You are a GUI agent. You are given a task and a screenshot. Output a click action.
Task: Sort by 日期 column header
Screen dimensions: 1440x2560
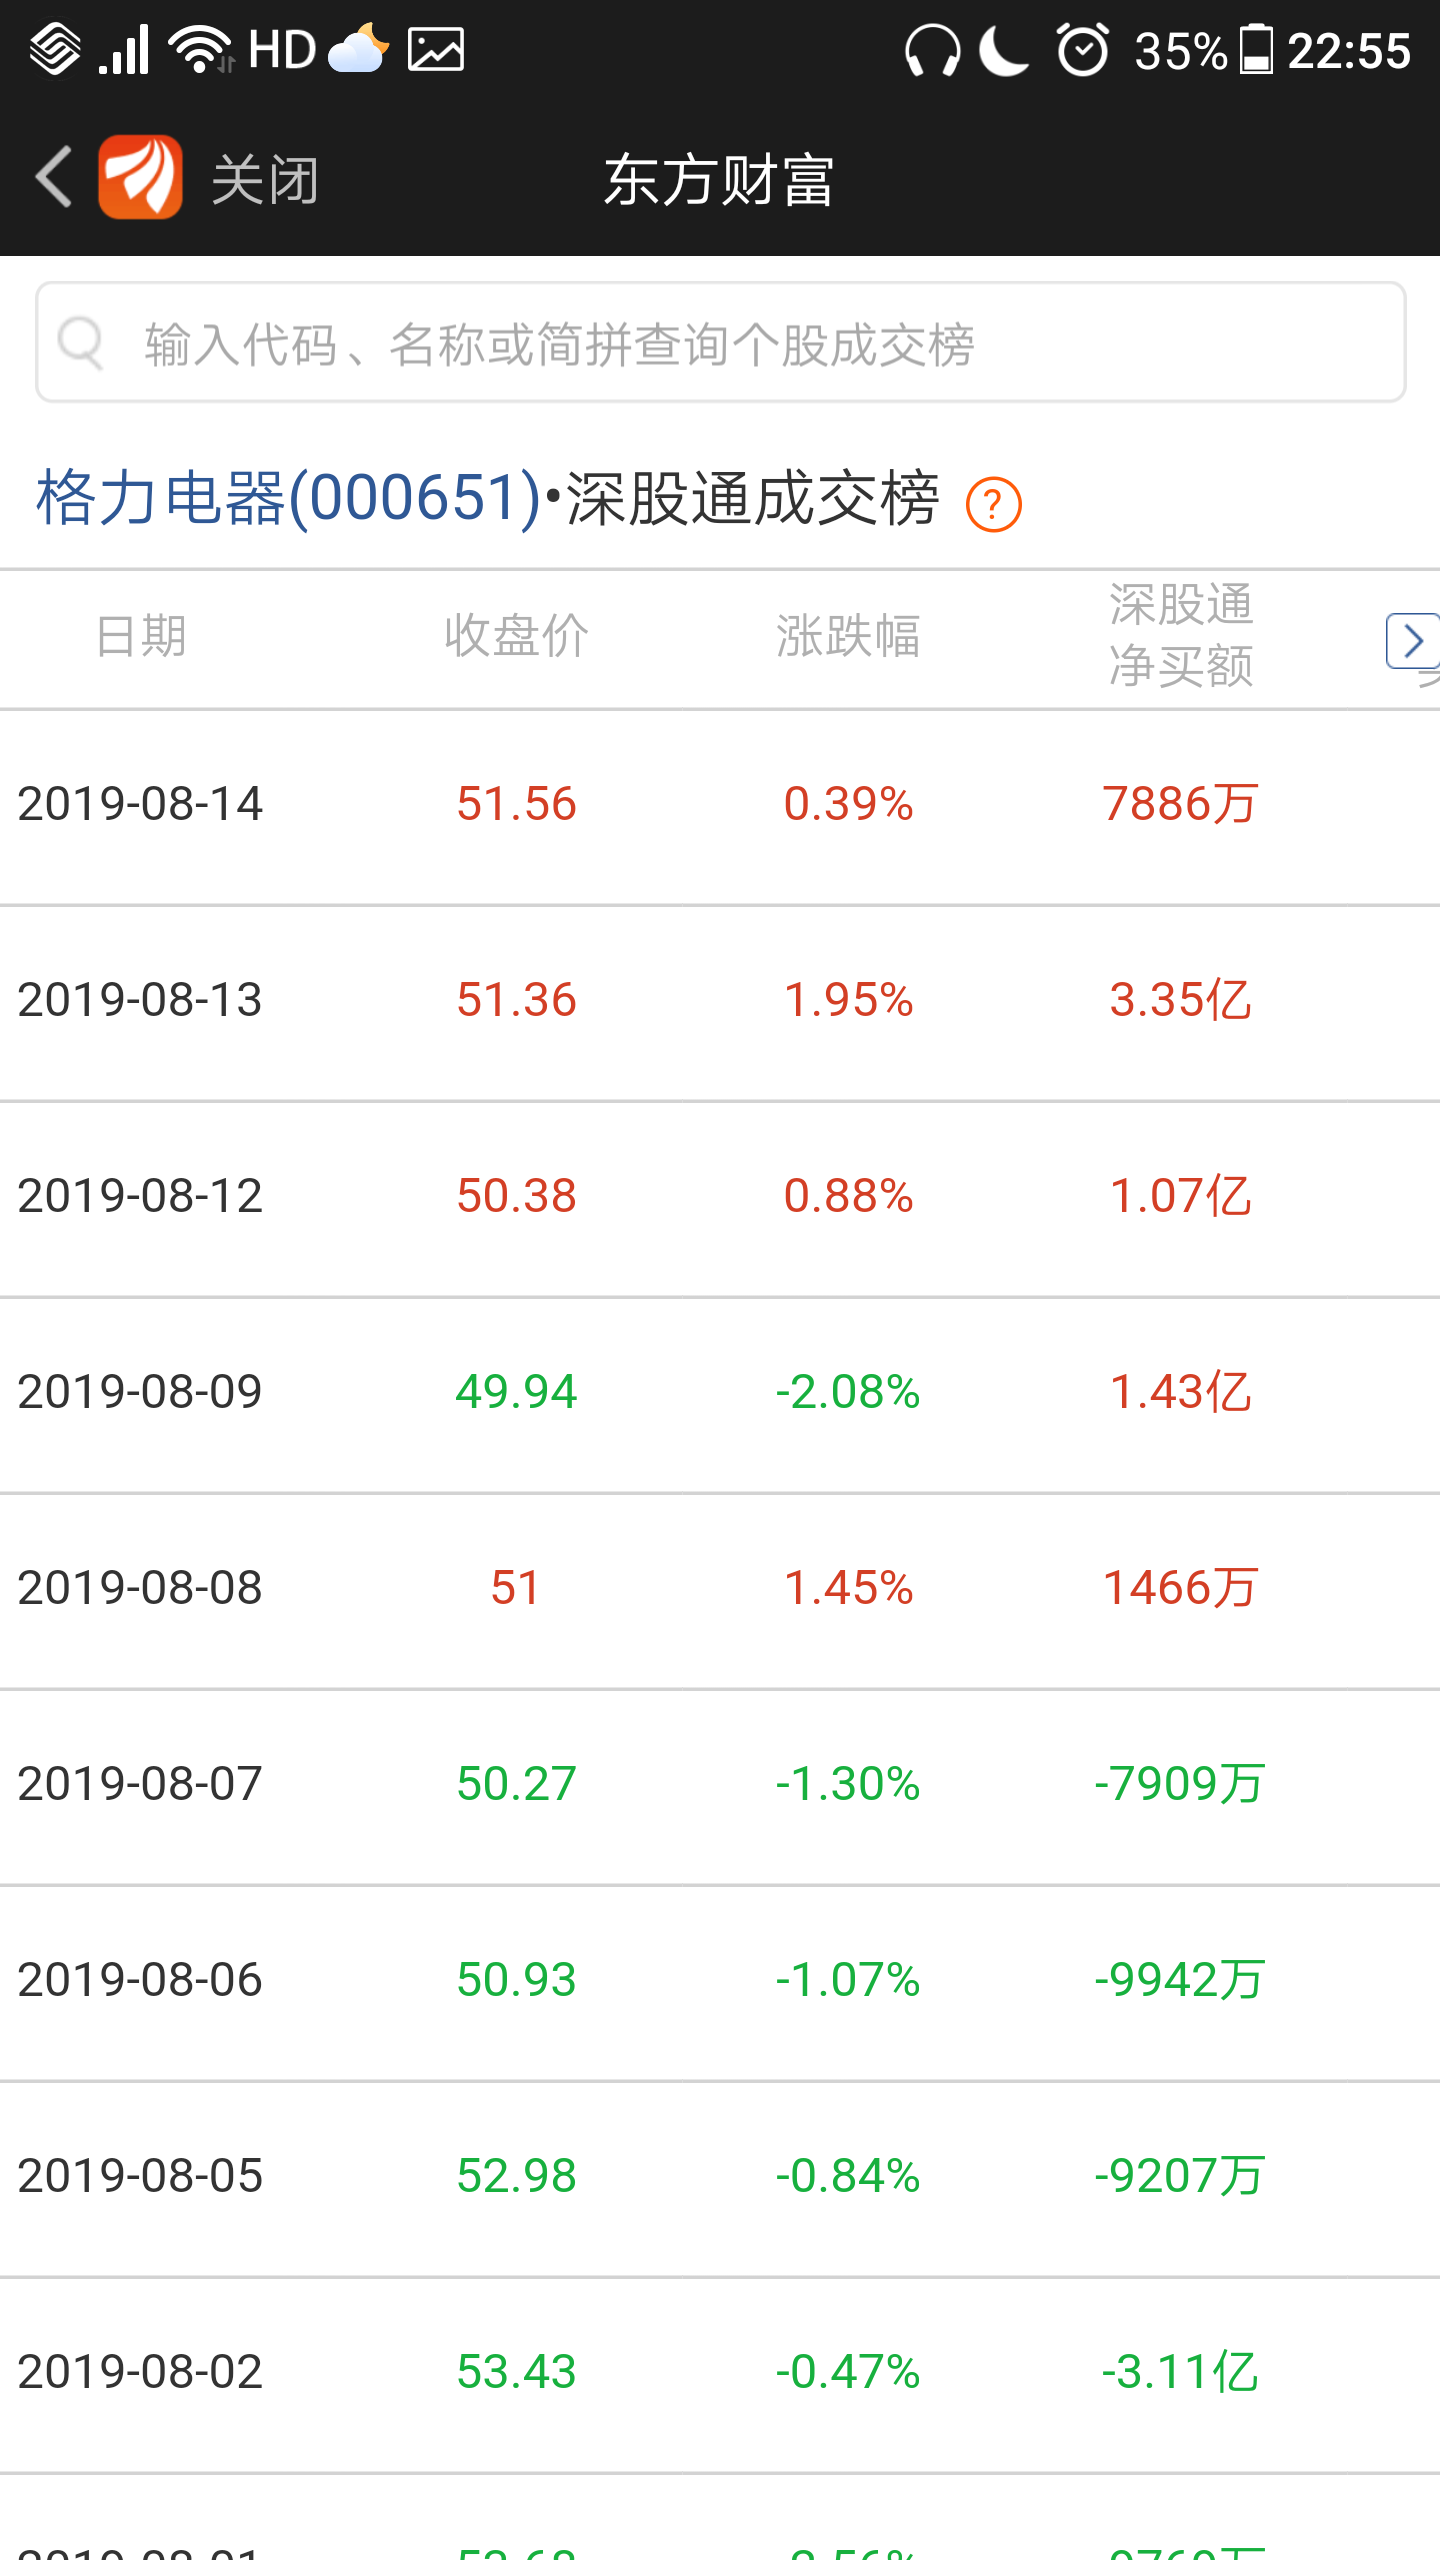(141, 636)
